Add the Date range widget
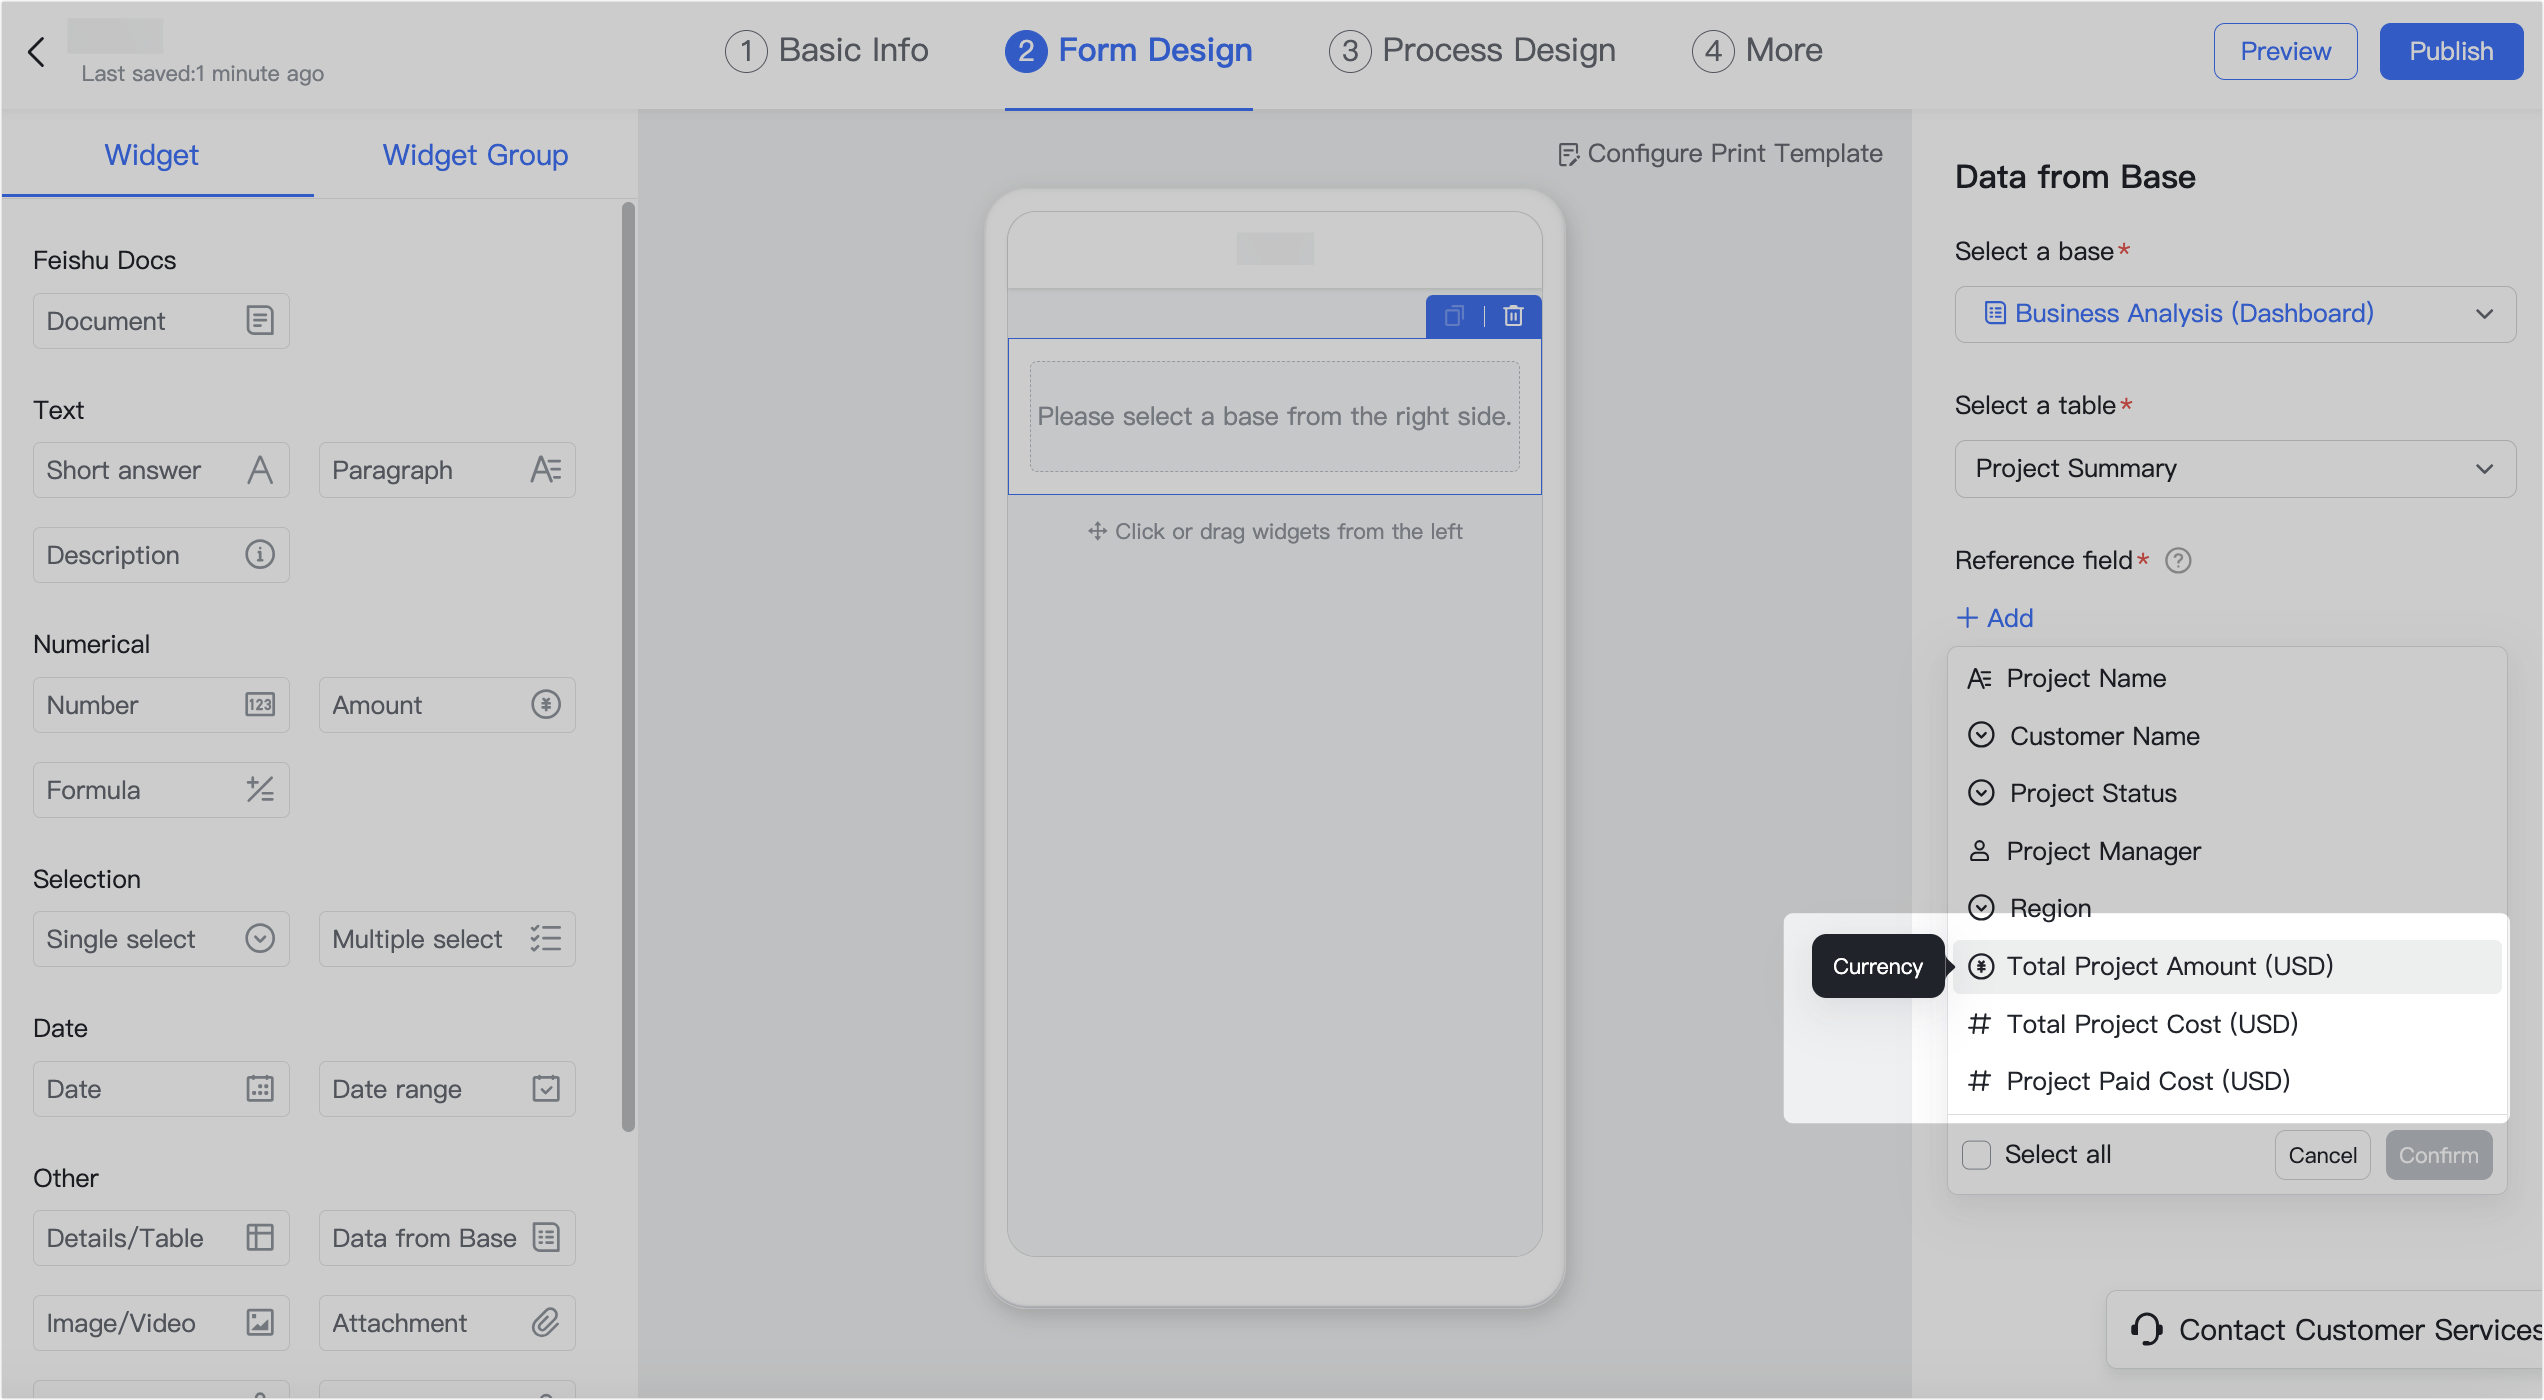Screen dimensions: 2544x1400 coord(446,1089)
